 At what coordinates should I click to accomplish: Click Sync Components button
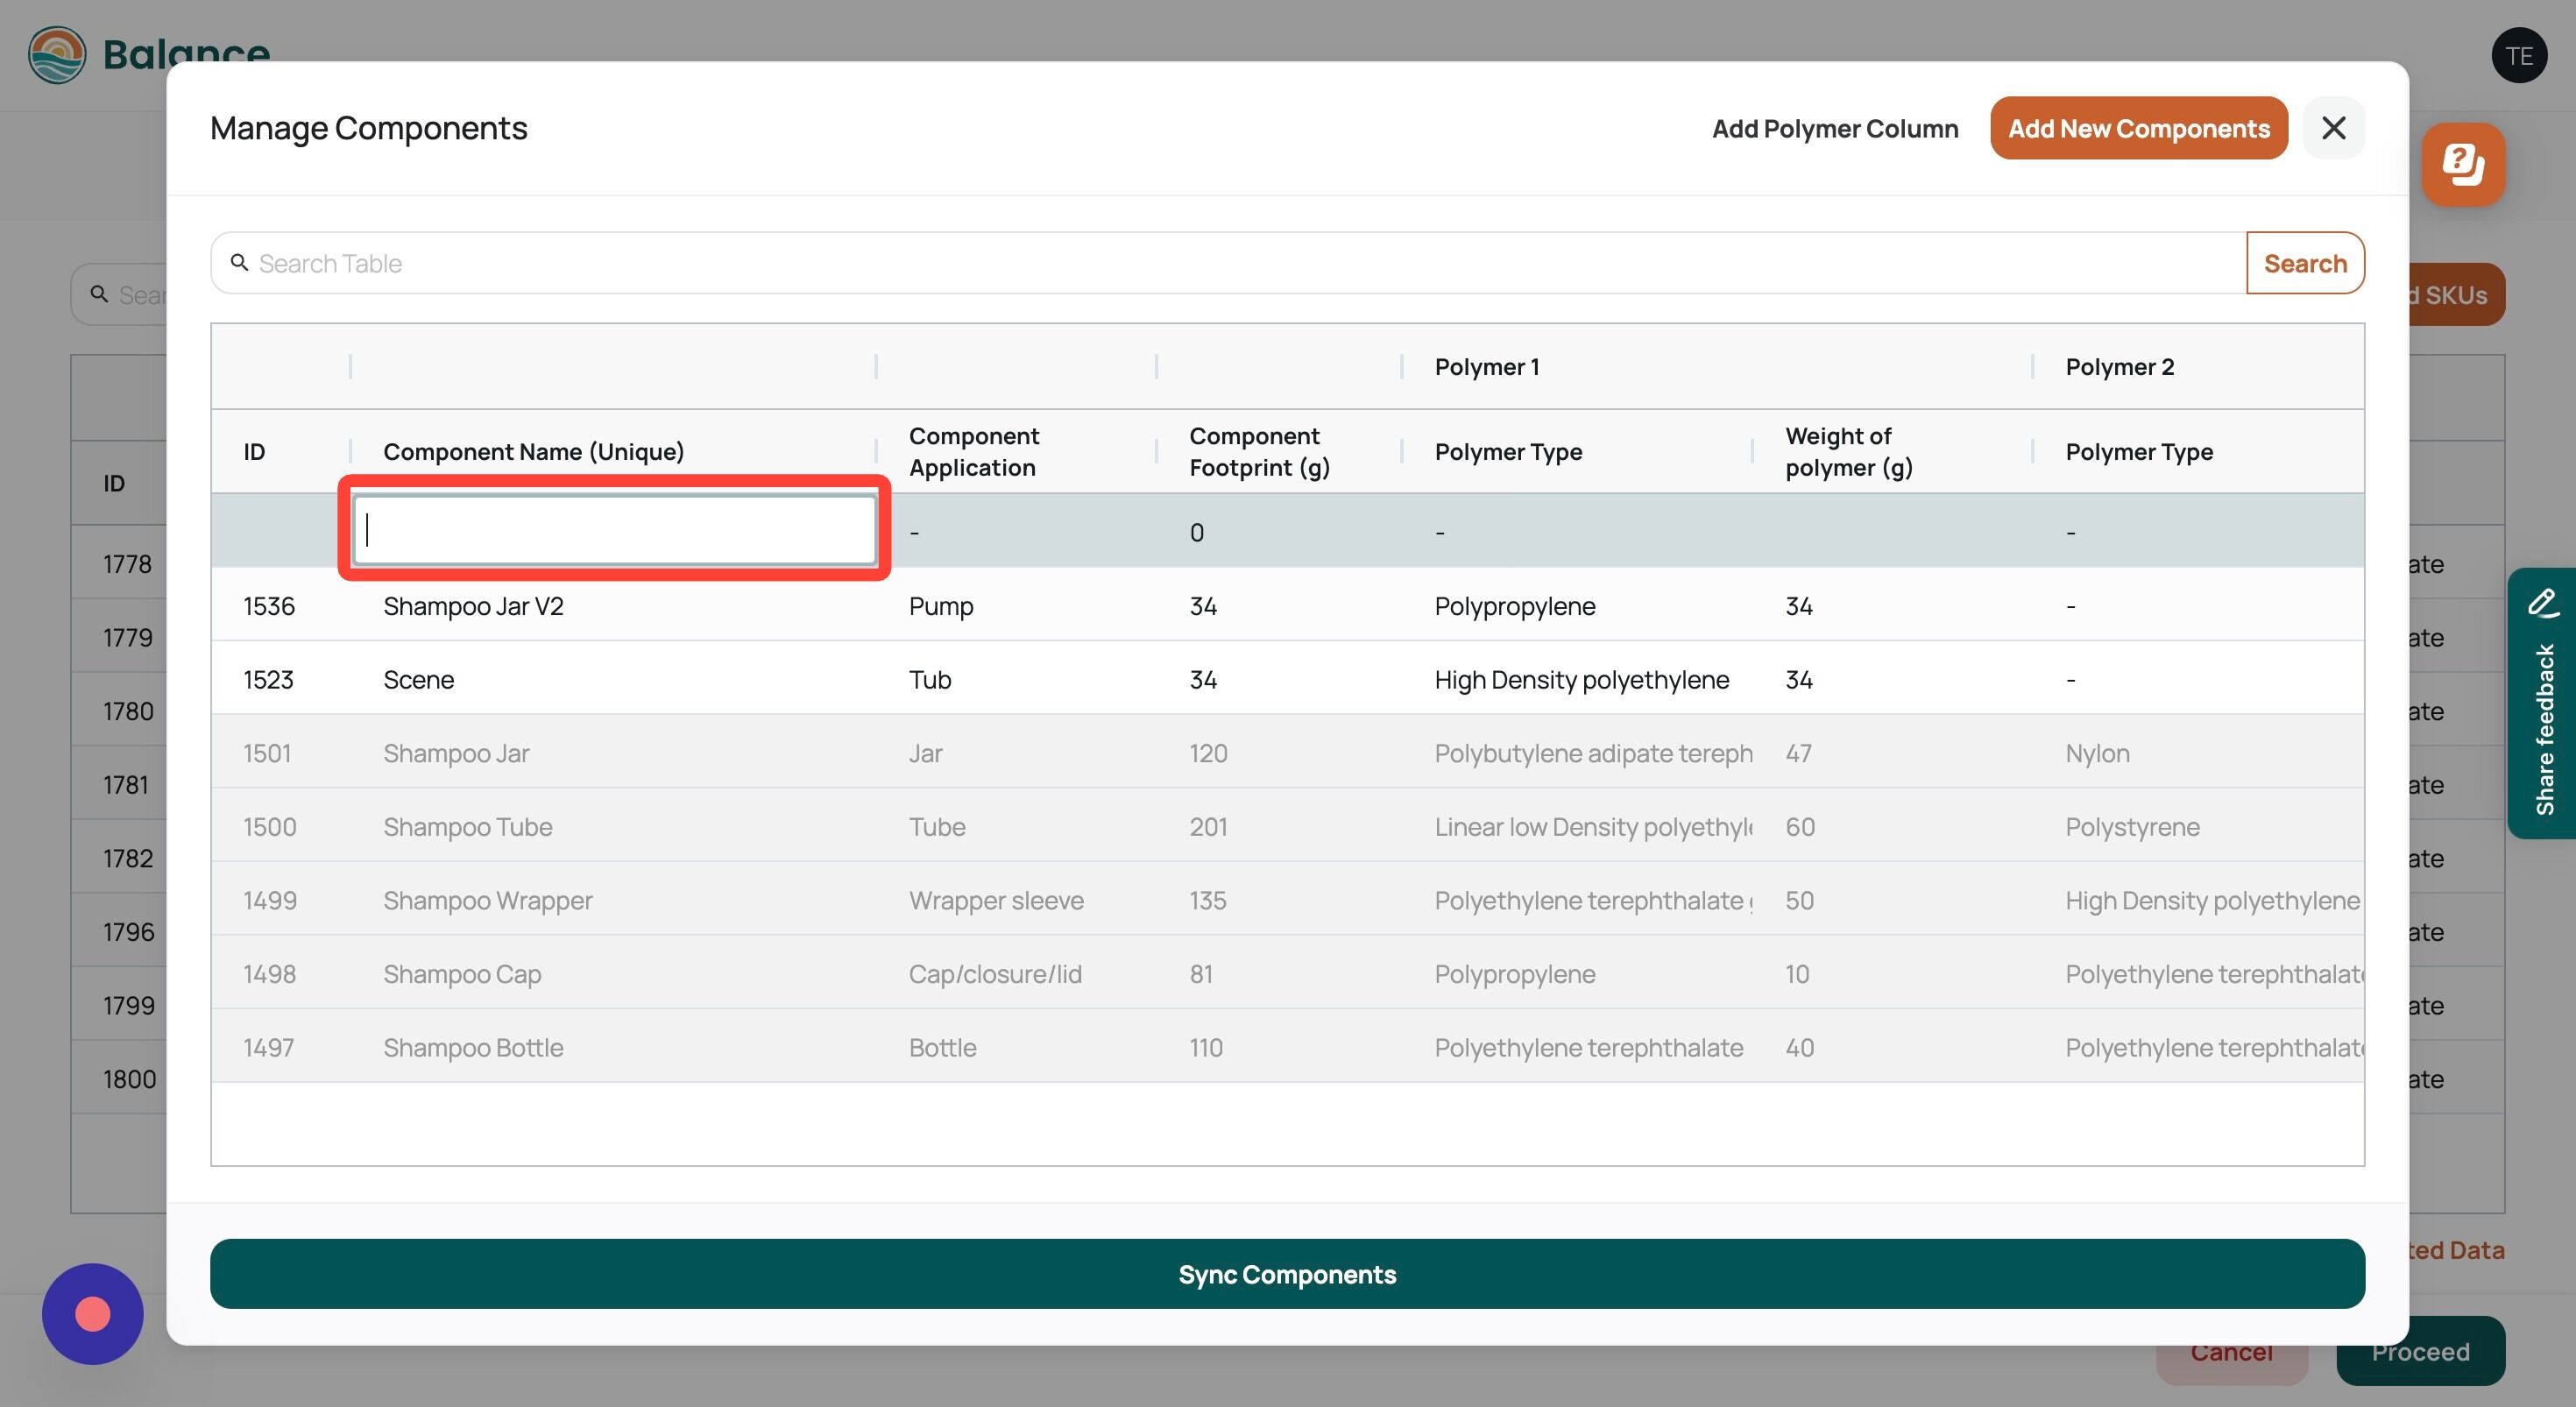tap(1287, 1273)
